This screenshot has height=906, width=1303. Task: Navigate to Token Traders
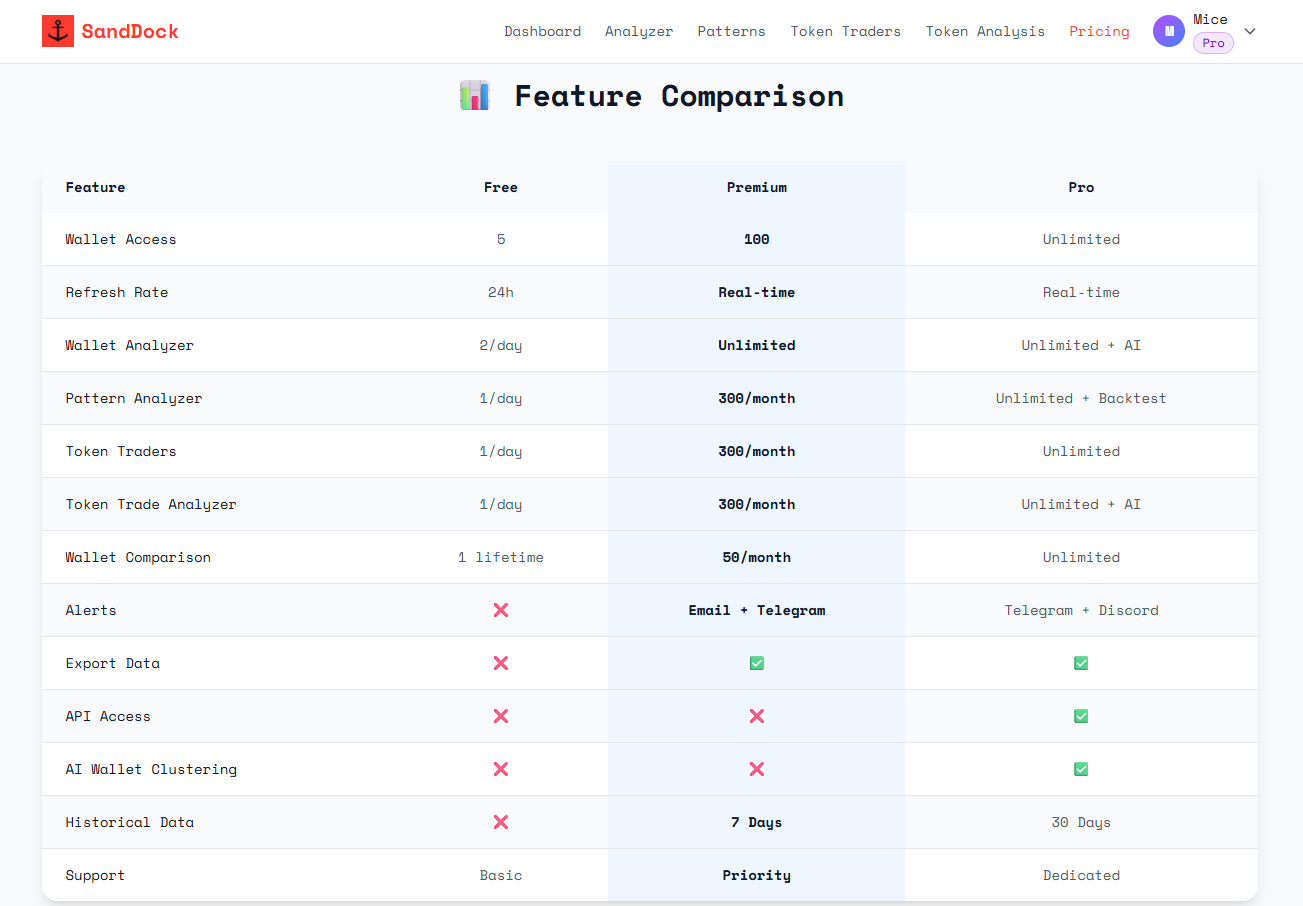pyautogui.click(x=846, y=31)
